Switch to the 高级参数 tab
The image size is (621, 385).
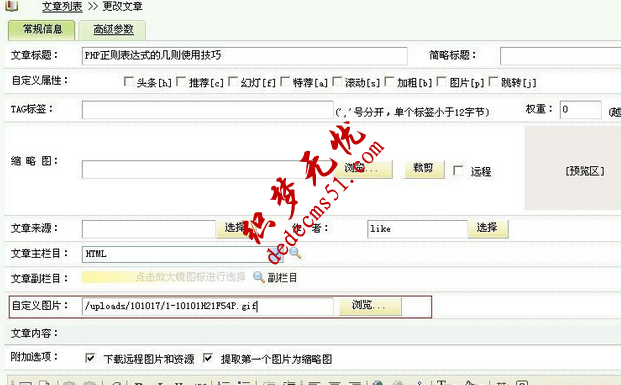tap(112, 30)
